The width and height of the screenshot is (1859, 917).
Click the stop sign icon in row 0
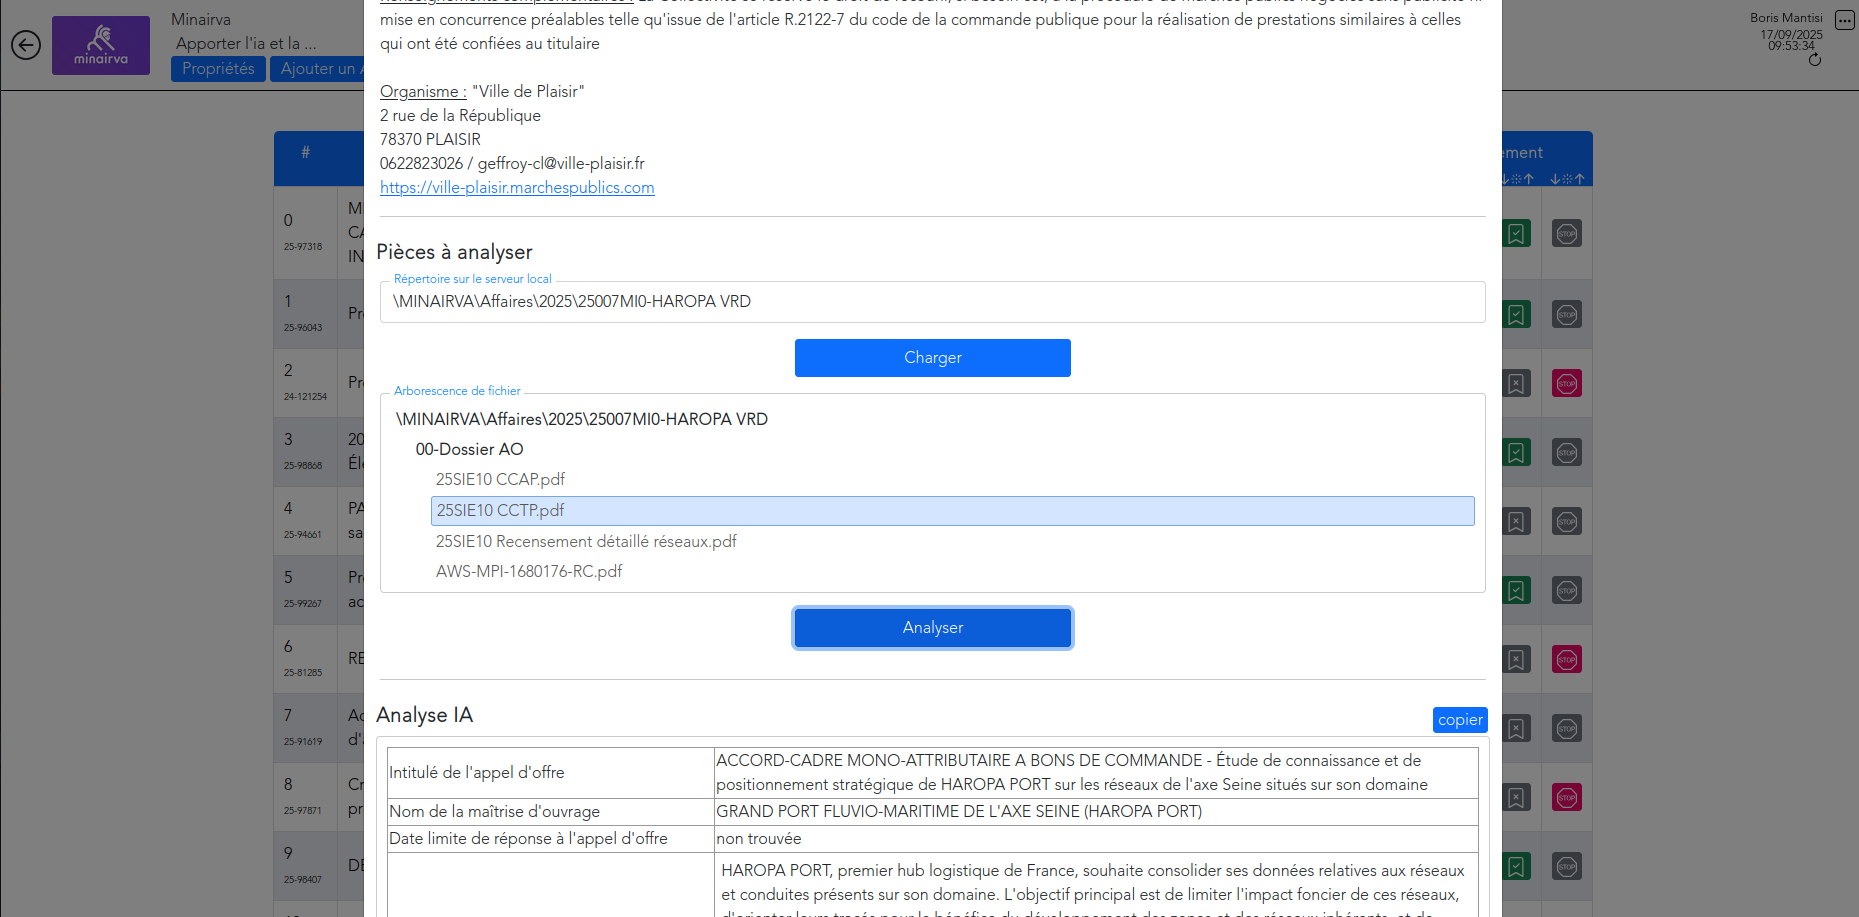pos(1566,234)
